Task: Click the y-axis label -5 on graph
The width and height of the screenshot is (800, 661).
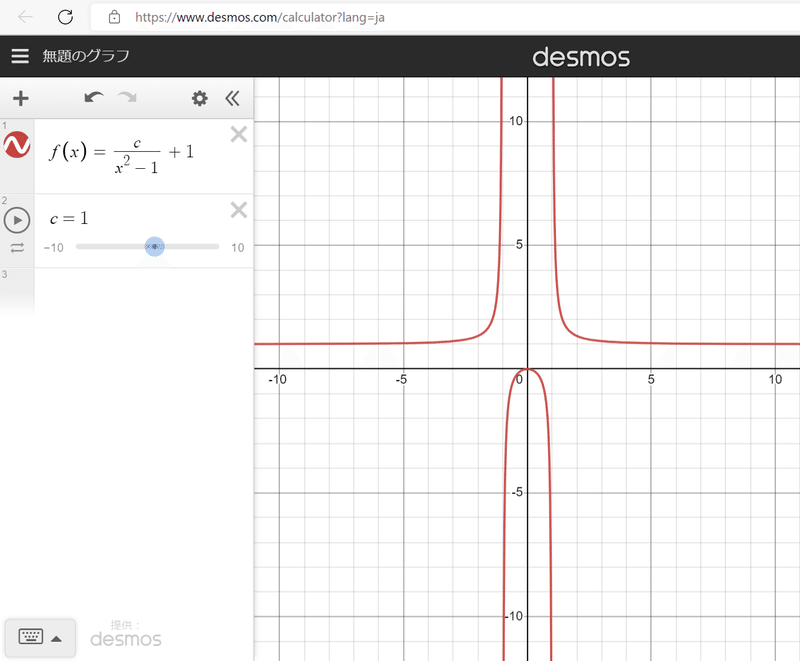Action: pos(517,492)
